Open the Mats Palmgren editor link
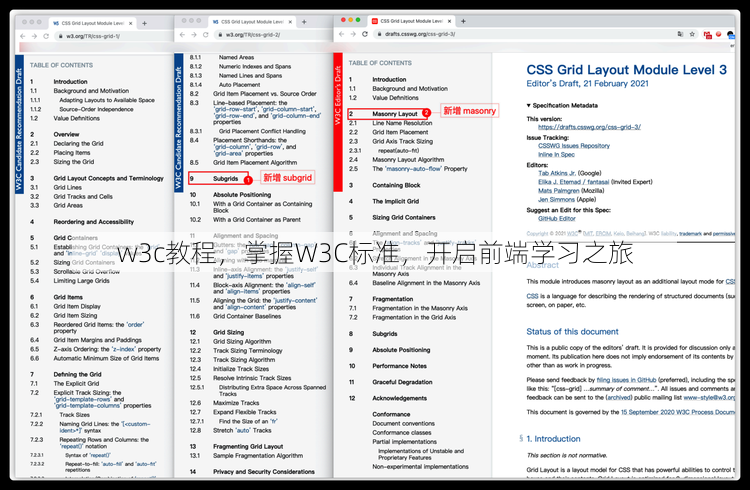This screenshot has width=750, height=490. pos(559,191)
